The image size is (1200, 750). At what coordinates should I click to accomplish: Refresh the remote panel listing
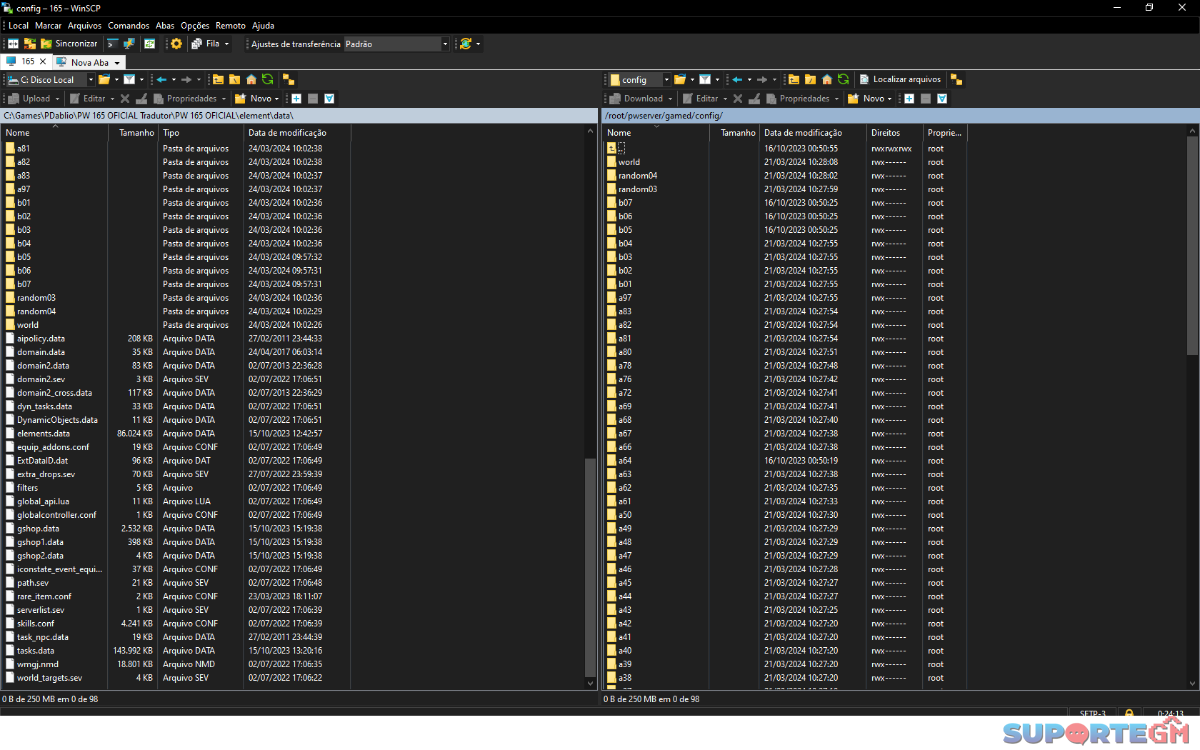(x=843, y=80)
